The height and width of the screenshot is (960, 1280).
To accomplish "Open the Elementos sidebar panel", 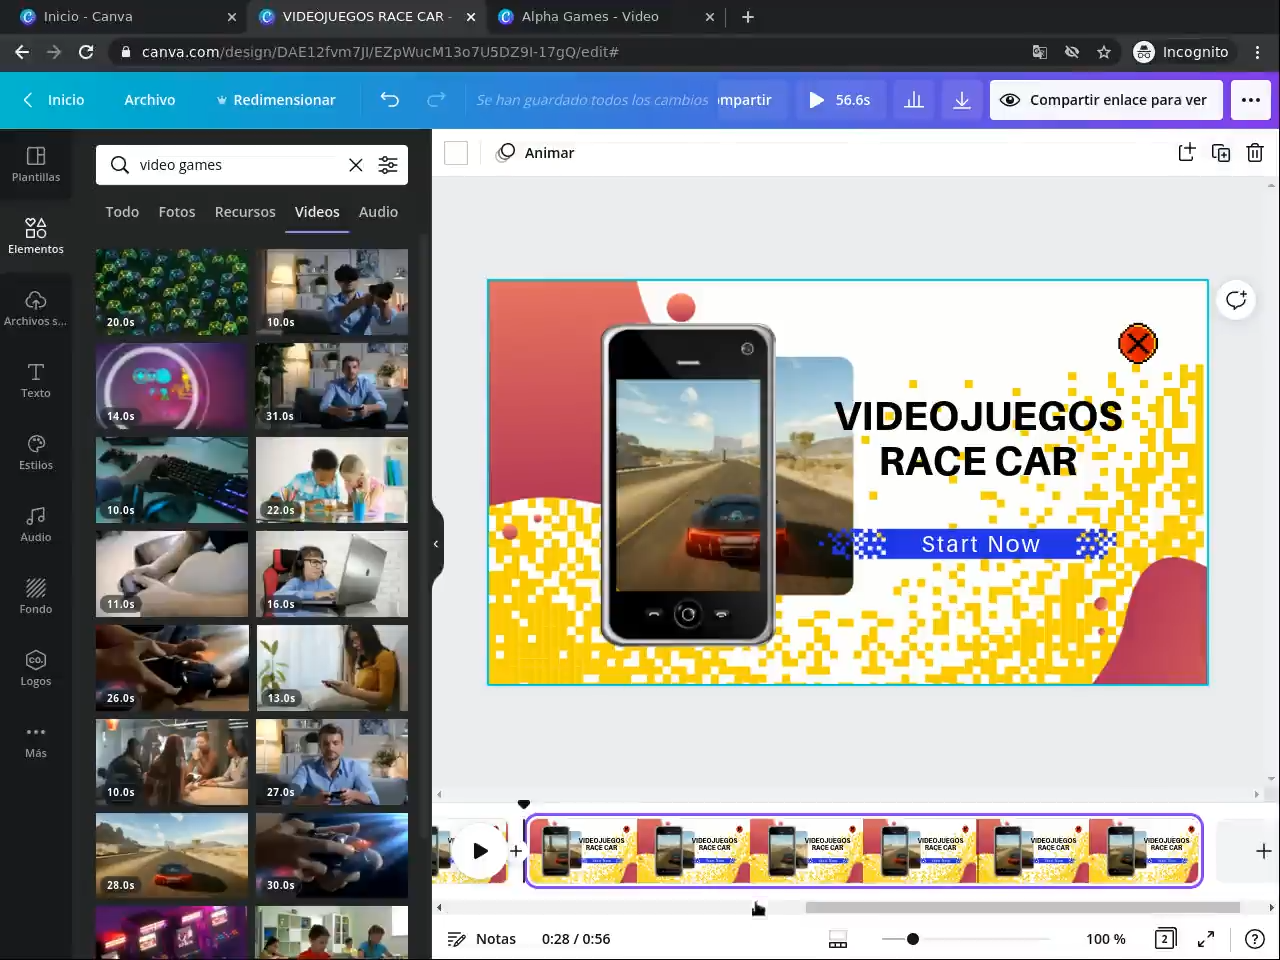I will (36, 236).
